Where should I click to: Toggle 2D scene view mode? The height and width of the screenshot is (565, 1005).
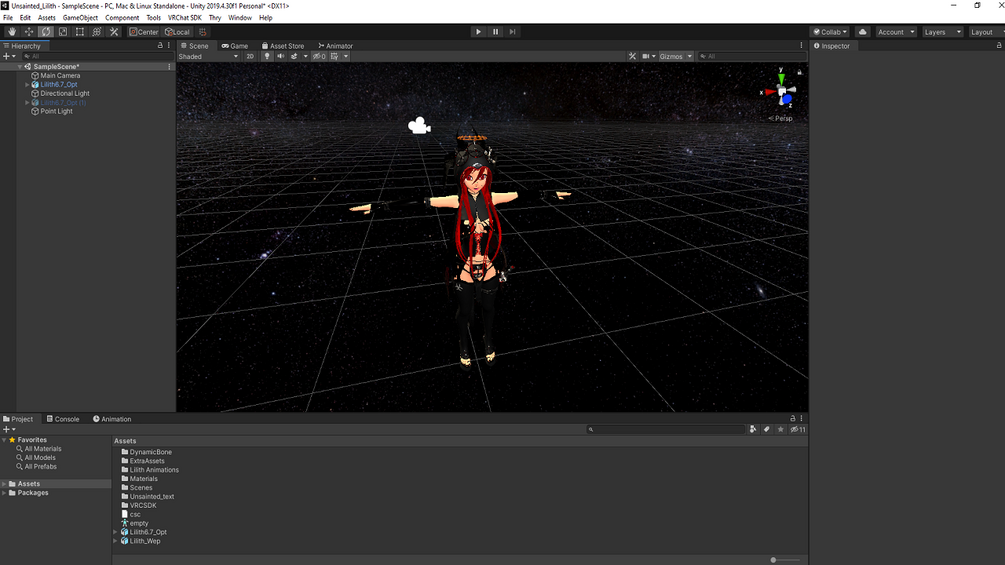click(250, 56)
